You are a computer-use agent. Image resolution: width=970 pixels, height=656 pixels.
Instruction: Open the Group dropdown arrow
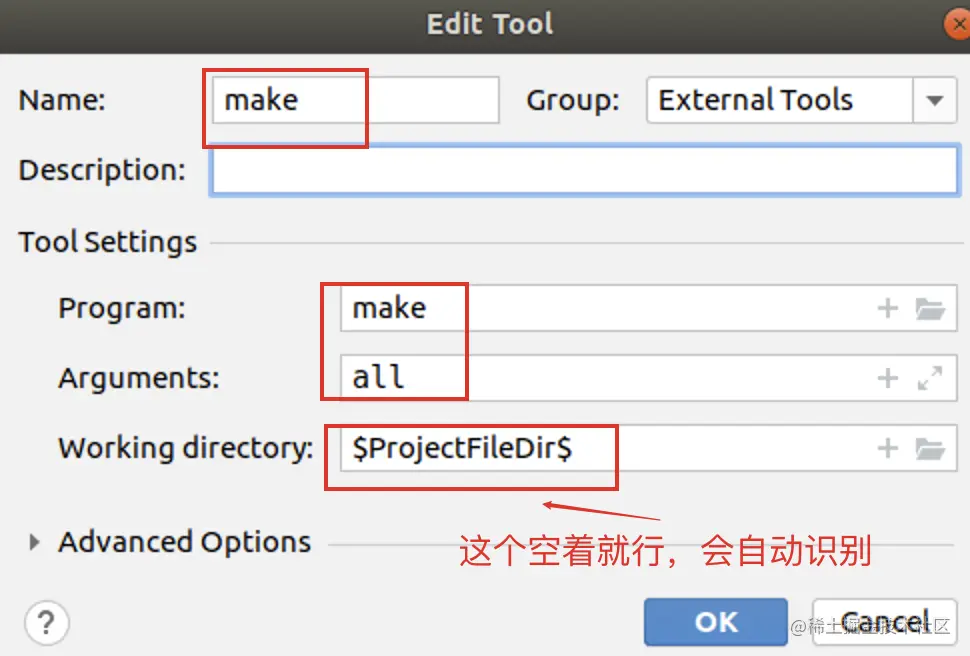pos(935,100)
